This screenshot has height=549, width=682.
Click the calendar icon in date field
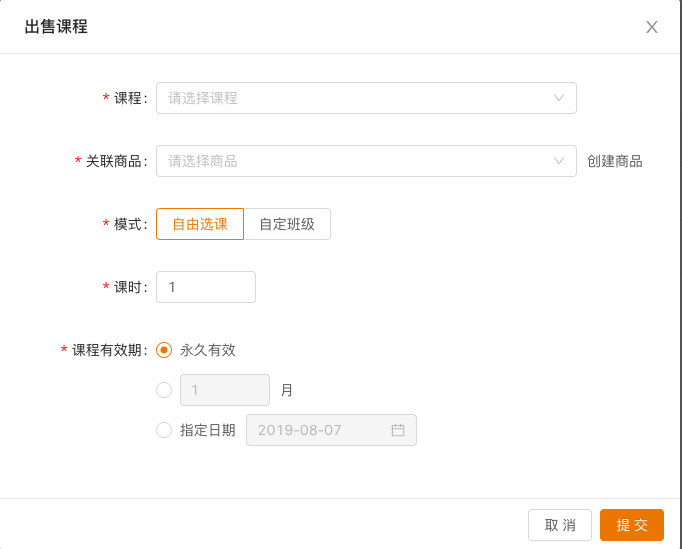point(398,430)
